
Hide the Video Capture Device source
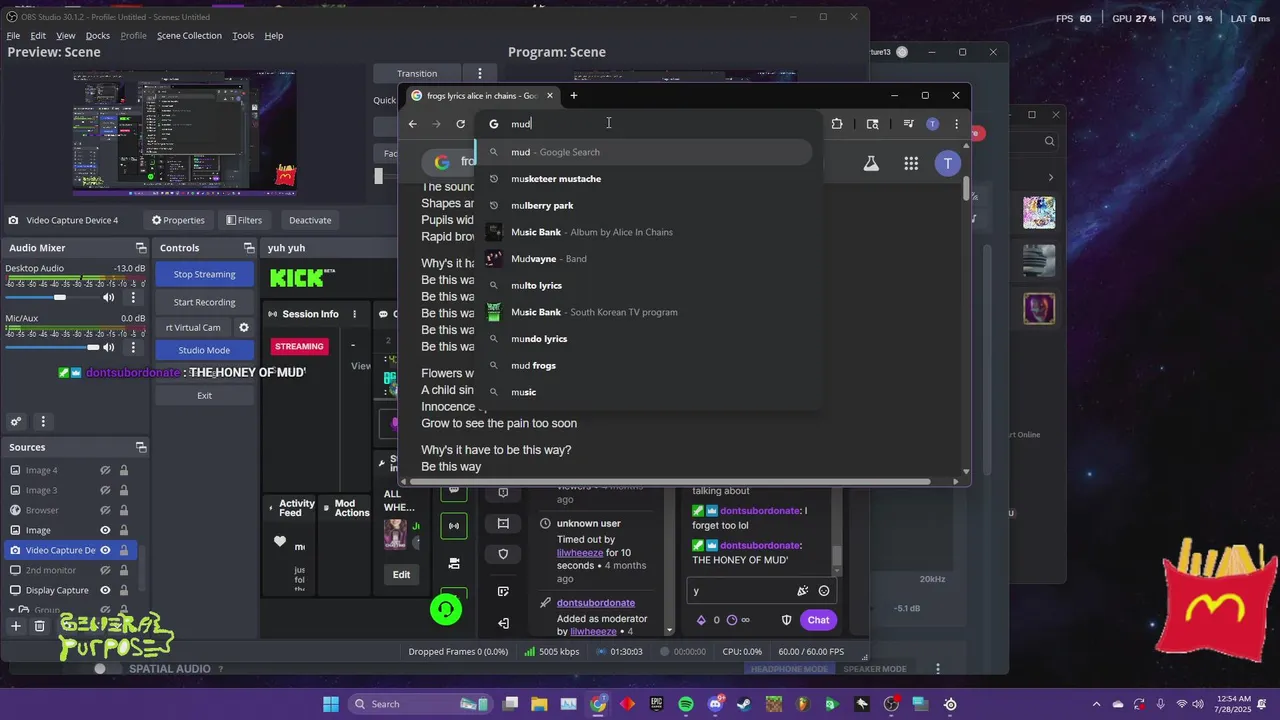(105, 550)
